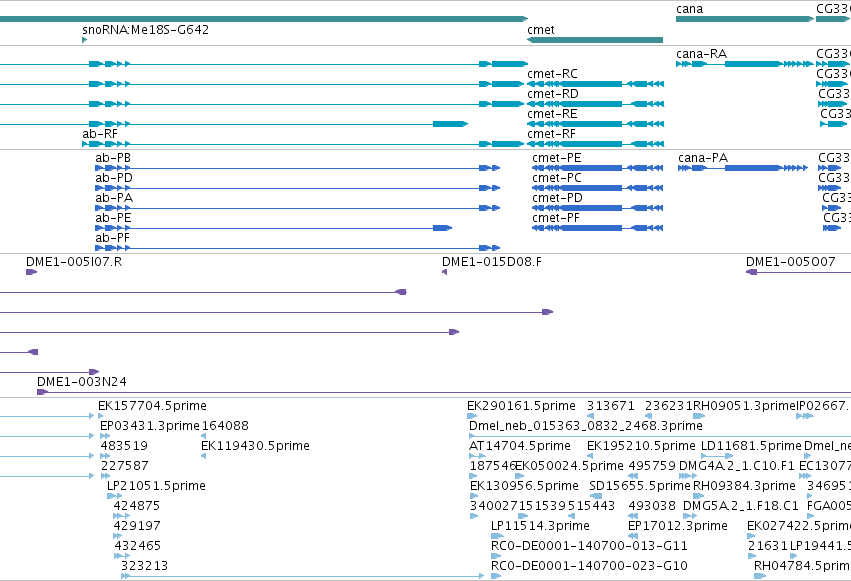Image resolution: width=851 pixels, height=581 pixels.
Task: Select the ab-PA protein feature
Action: pos(297,208)
